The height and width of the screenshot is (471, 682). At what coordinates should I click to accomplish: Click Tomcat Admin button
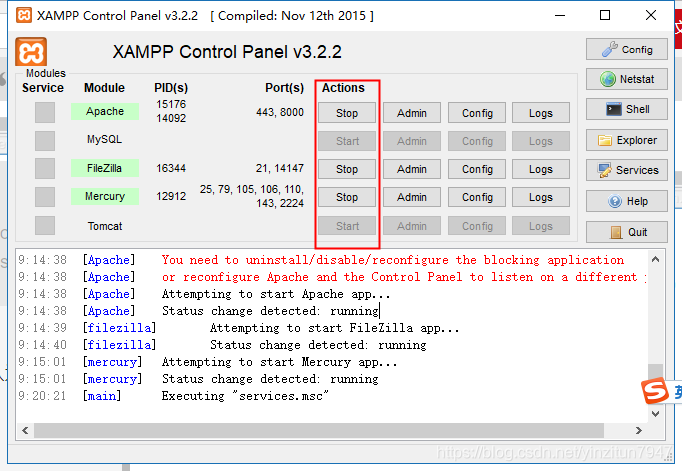point(411,226)
